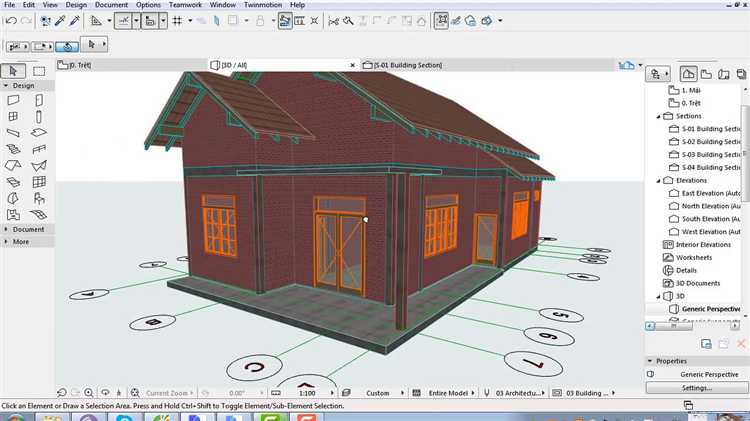Collapse the Sections tree folder
This screenshot has width=750, height=421.
pyautogui.click(x=659, y=116)
